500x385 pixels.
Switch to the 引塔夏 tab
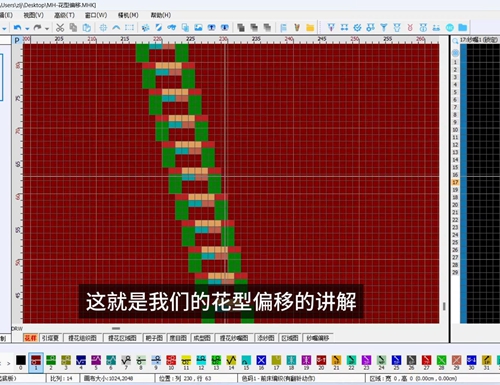pyautogui.click(x=50, y=338)
